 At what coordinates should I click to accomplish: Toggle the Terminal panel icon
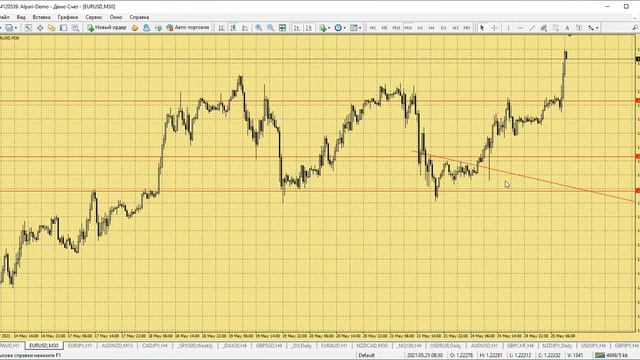pyautogui.click(x=63, y=27)
